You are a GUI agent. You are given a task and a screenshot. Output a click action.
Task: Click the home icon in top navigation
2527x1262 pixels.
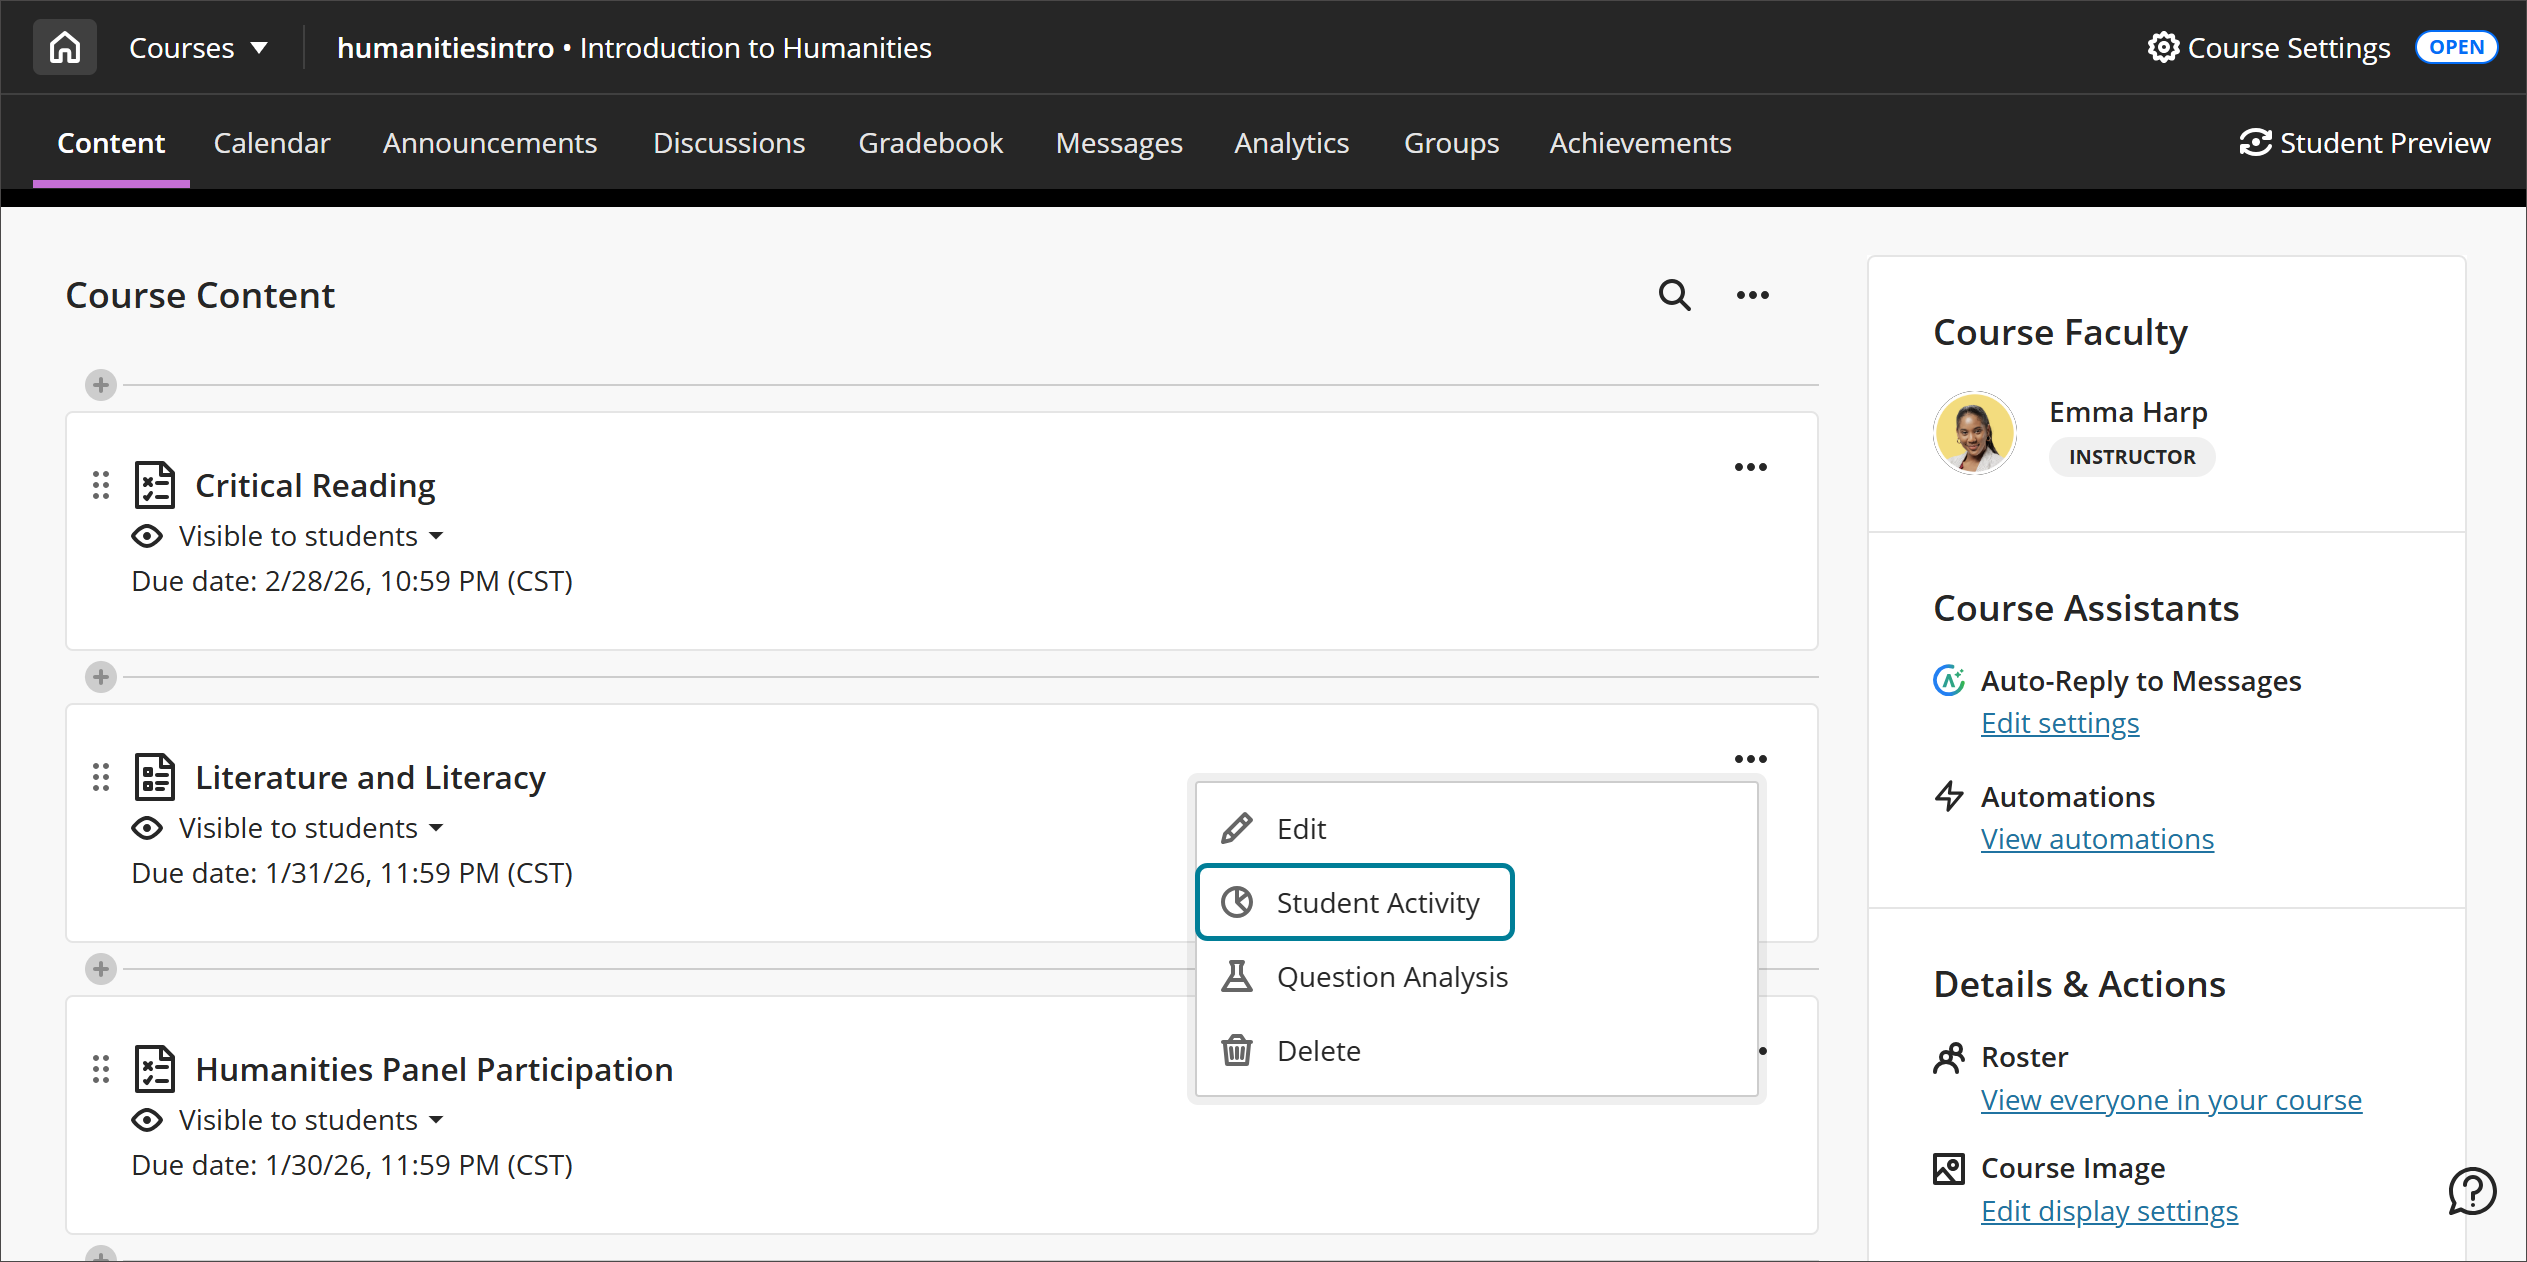click(64, 46)
